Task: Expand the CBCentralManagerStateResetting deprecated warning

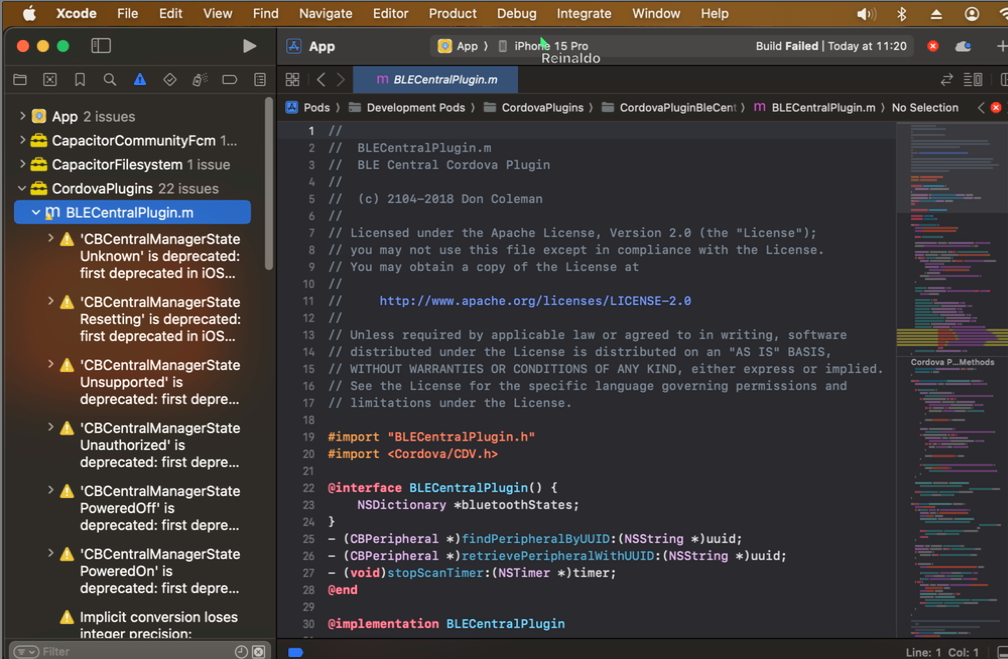Action: (51, 301)
